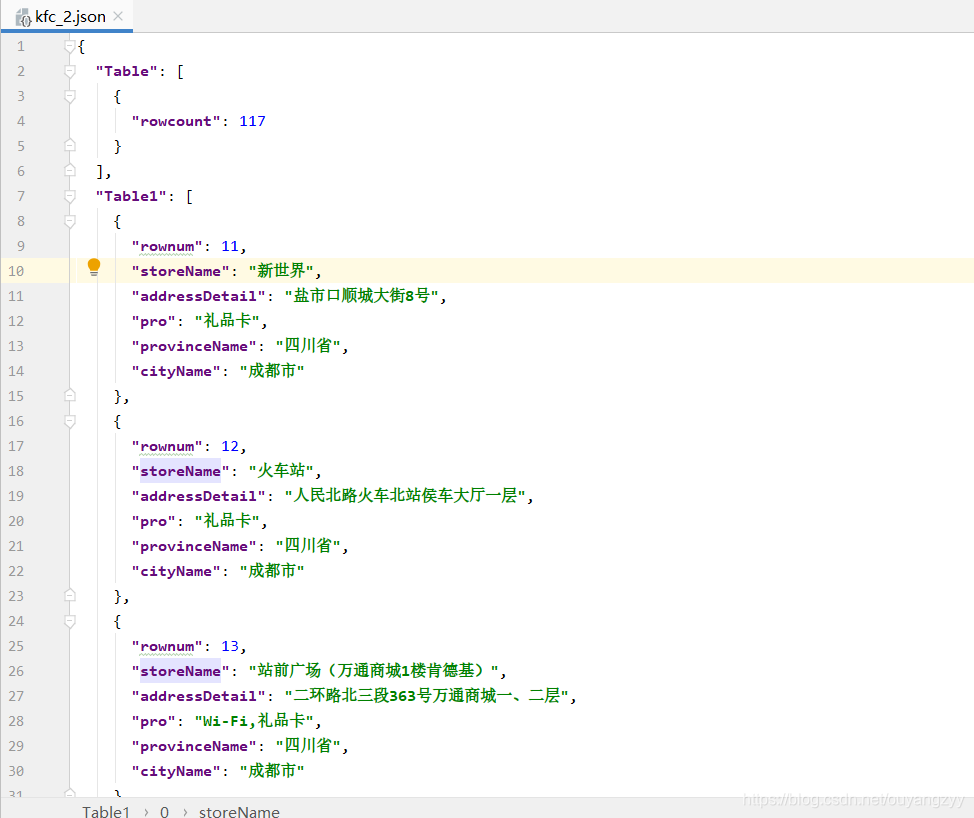Click the address "人民北路火车北站侯车大厅一层"
Image resolution: width=974 pixels, height=818 pixels.
405,496
